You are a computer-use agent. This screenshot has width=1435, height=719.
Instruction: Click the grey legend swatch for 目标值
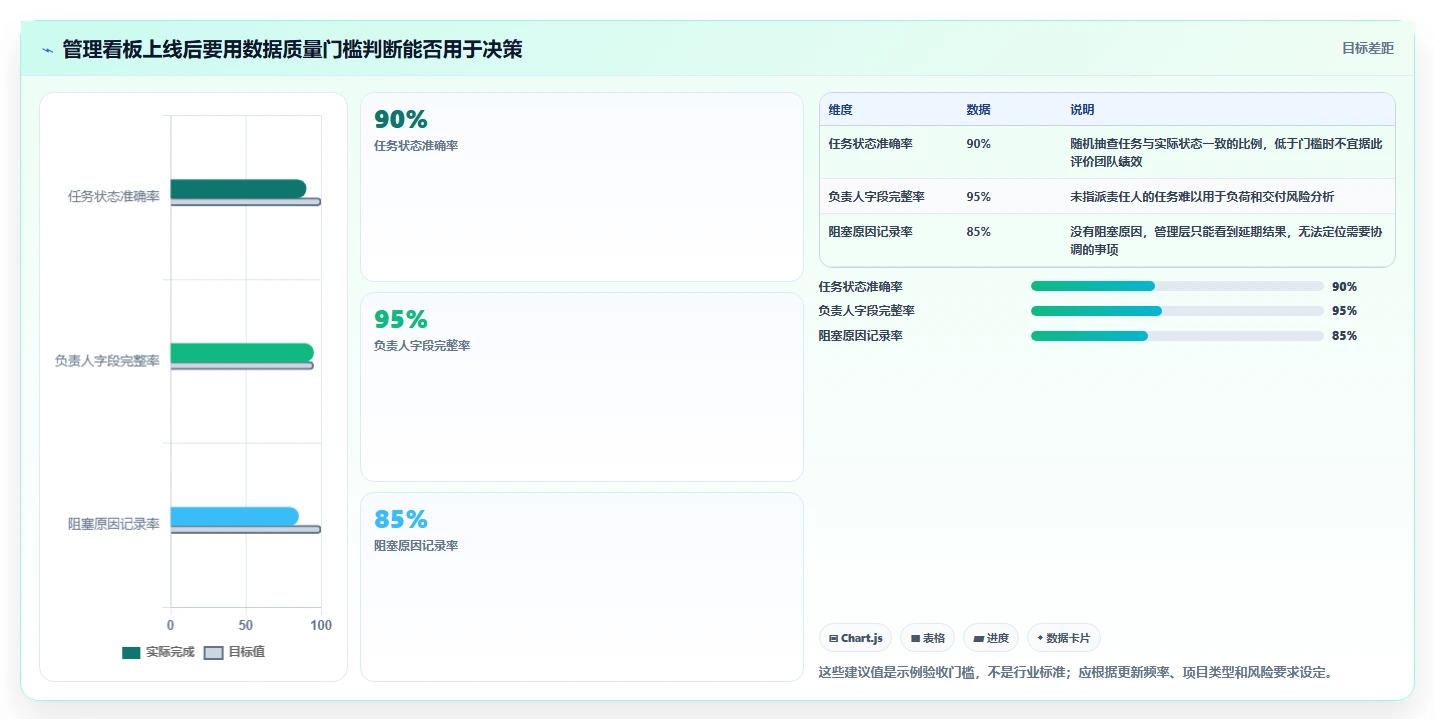[213, 652]
